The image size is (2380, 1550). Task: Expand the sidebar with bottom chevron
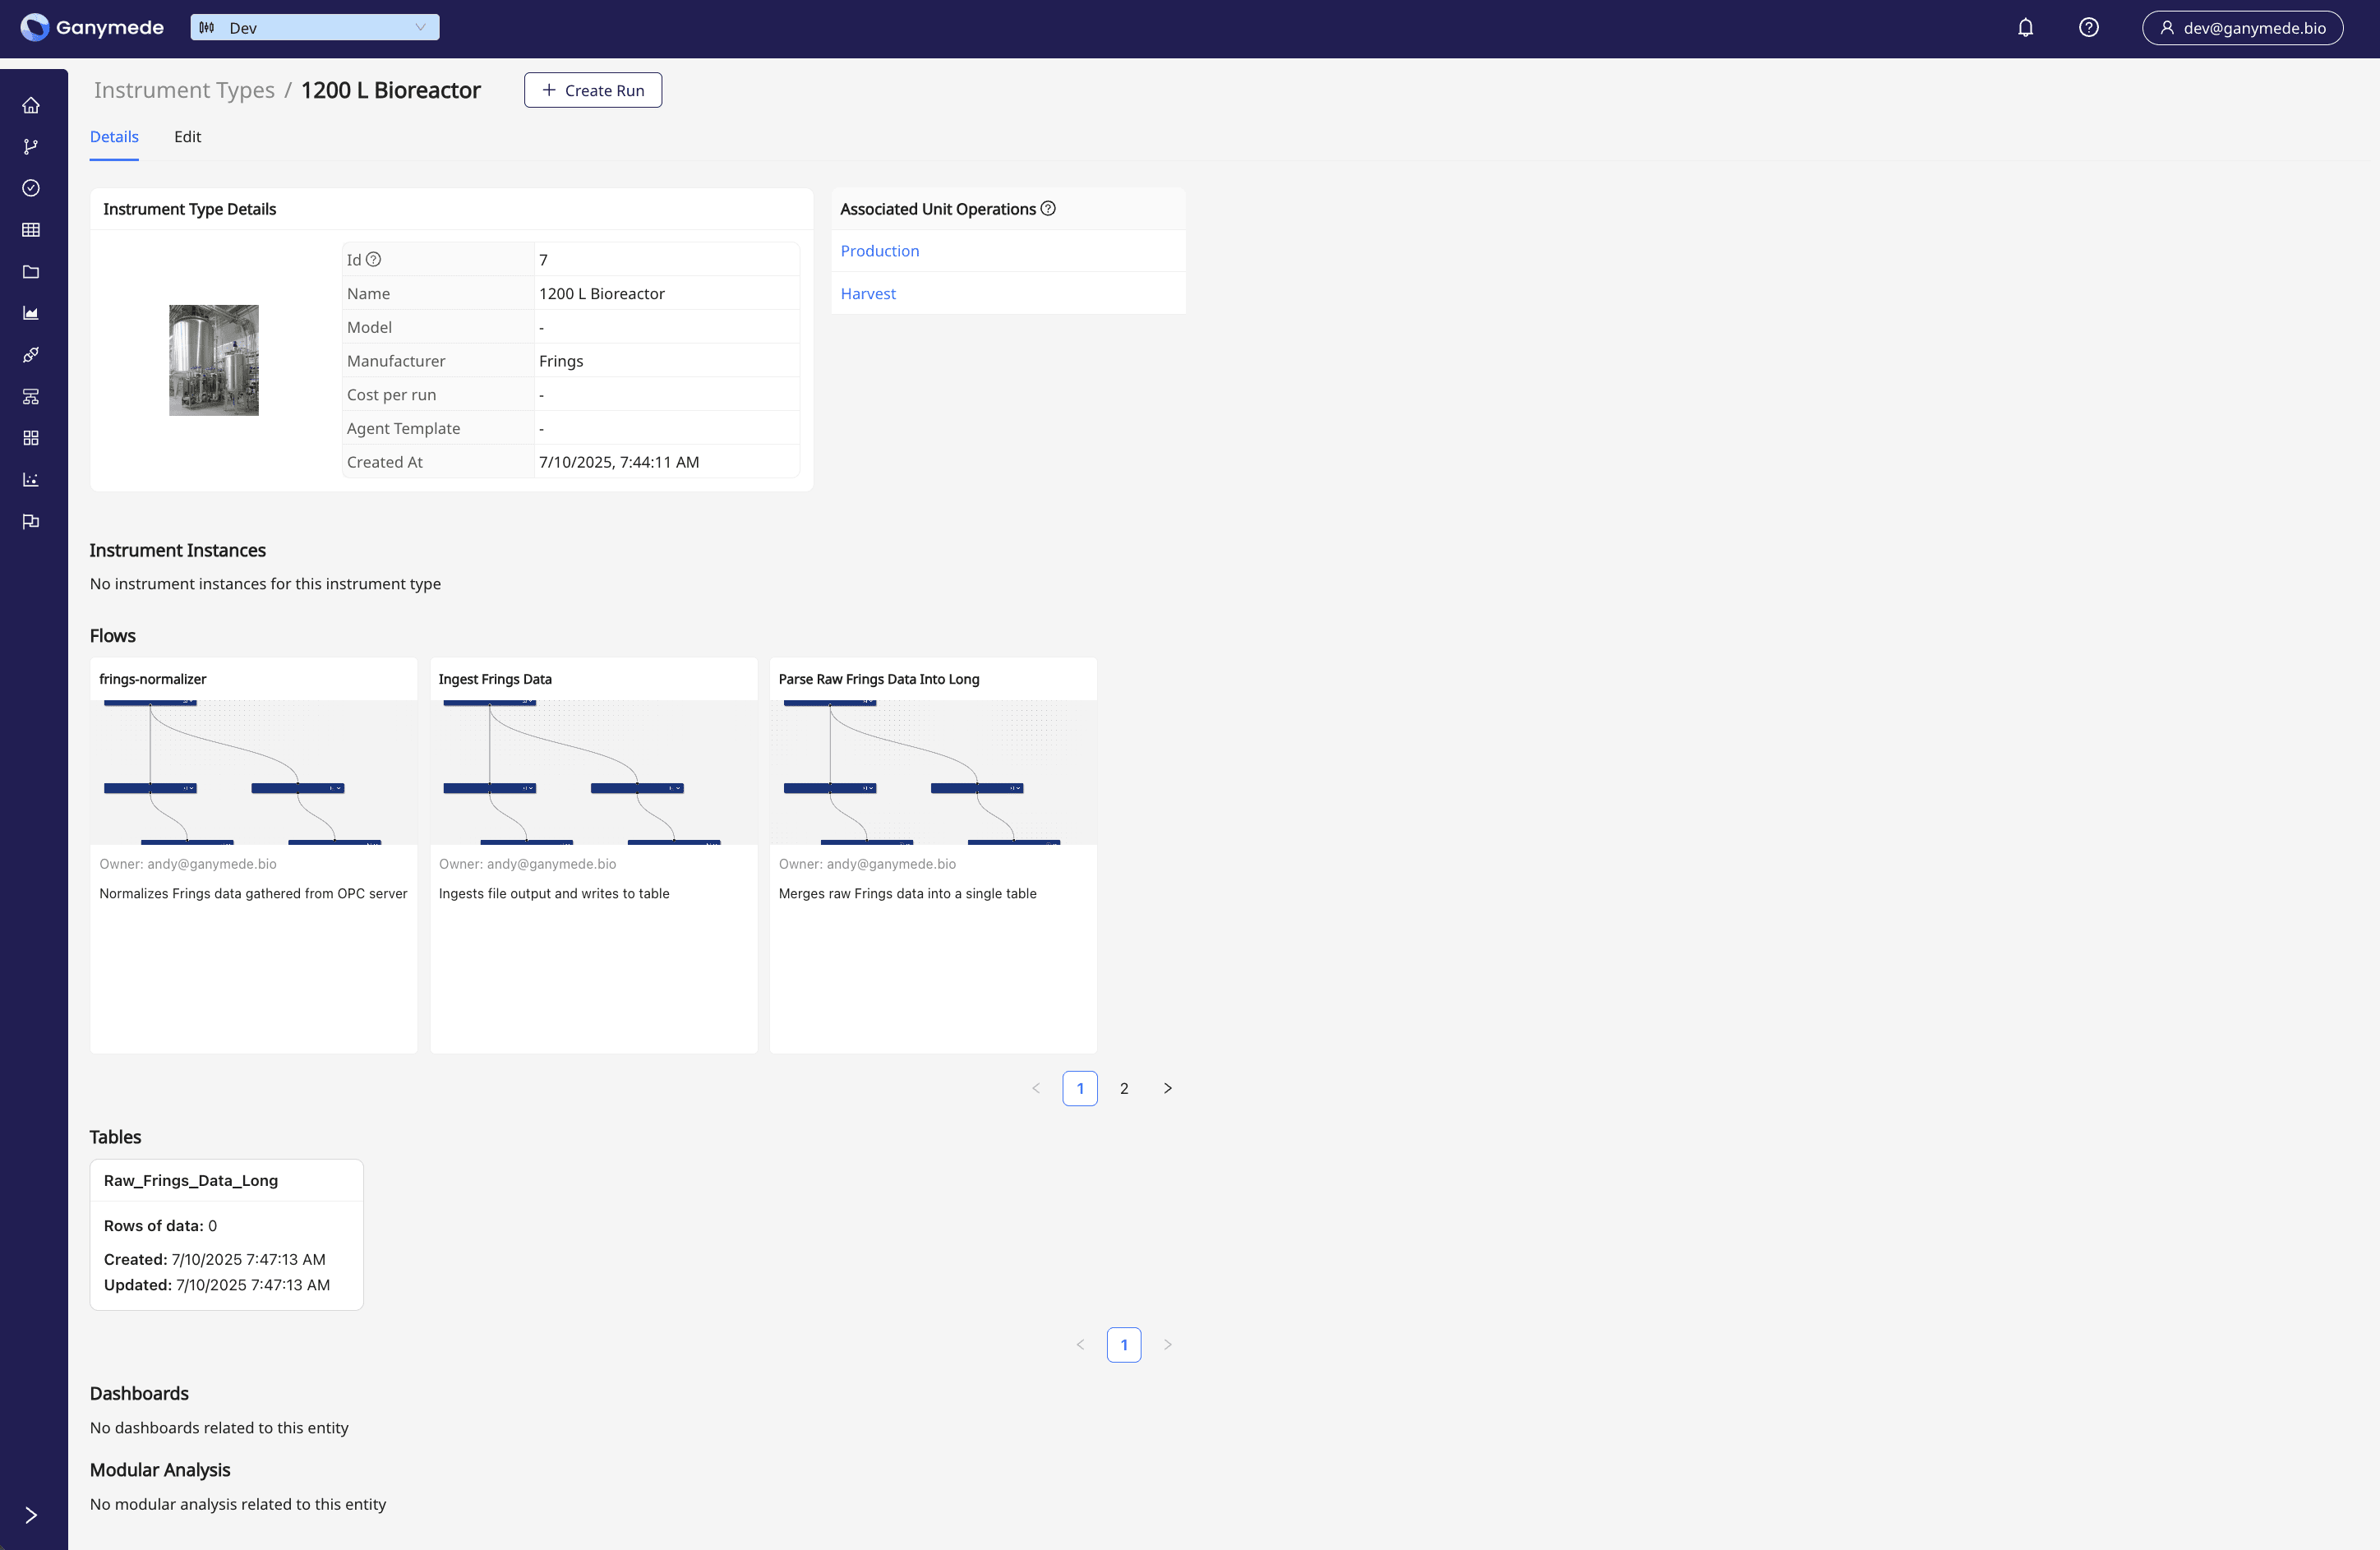click(x=31, y=1515)
